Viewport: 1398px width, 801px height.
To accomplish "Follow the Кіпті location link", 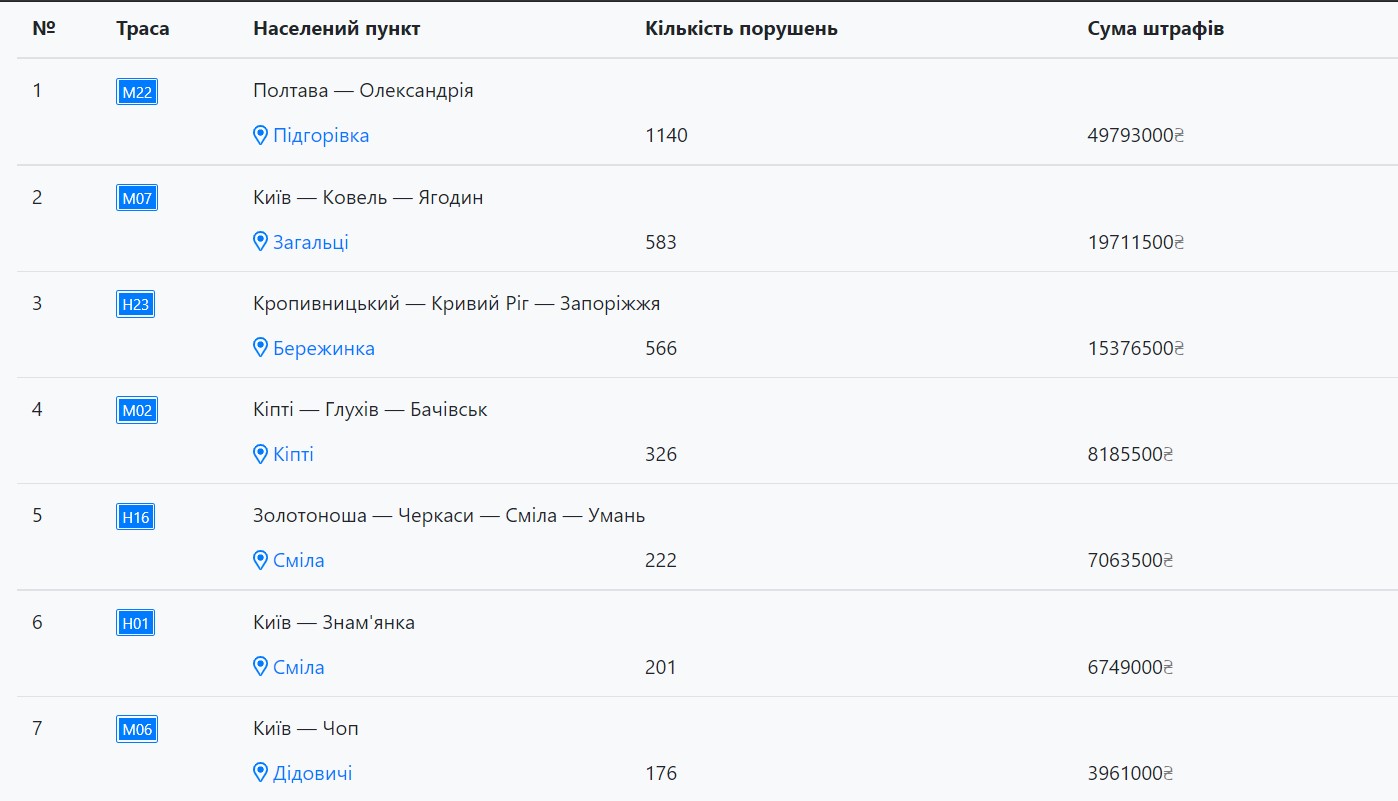I will [x=293, y=455].
